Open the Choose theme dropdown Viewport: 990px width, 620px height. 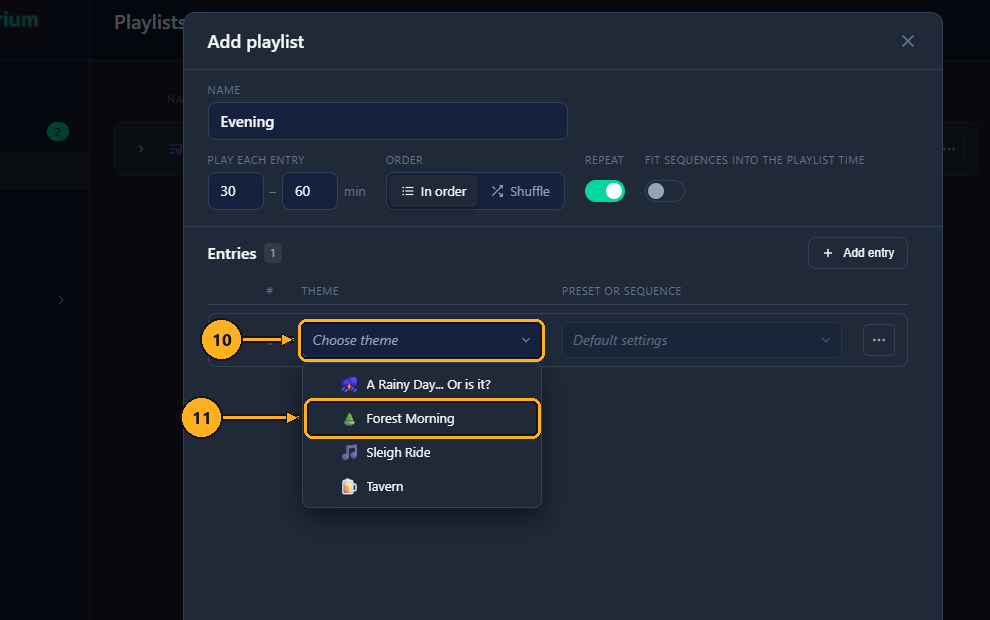pos(421,340)
